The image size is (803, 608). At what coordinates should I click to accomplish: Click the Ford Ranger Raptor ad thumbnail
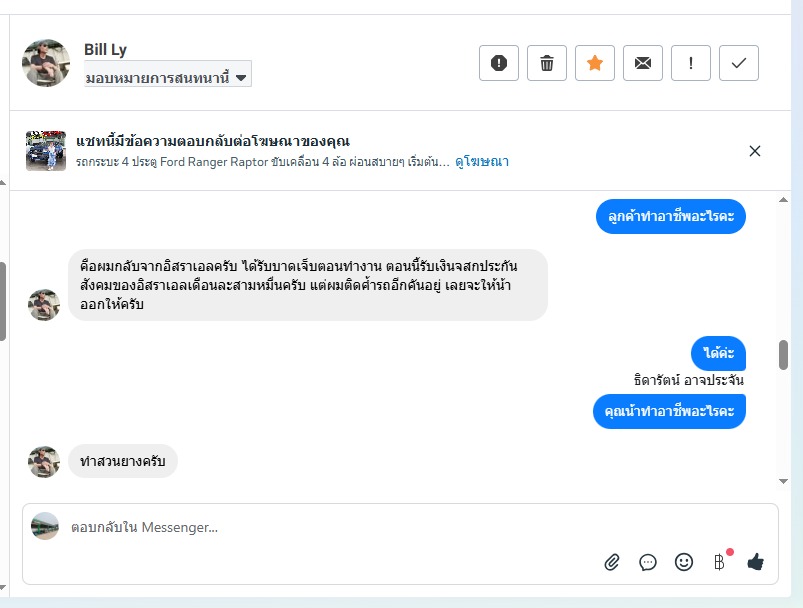click(46, 151)
